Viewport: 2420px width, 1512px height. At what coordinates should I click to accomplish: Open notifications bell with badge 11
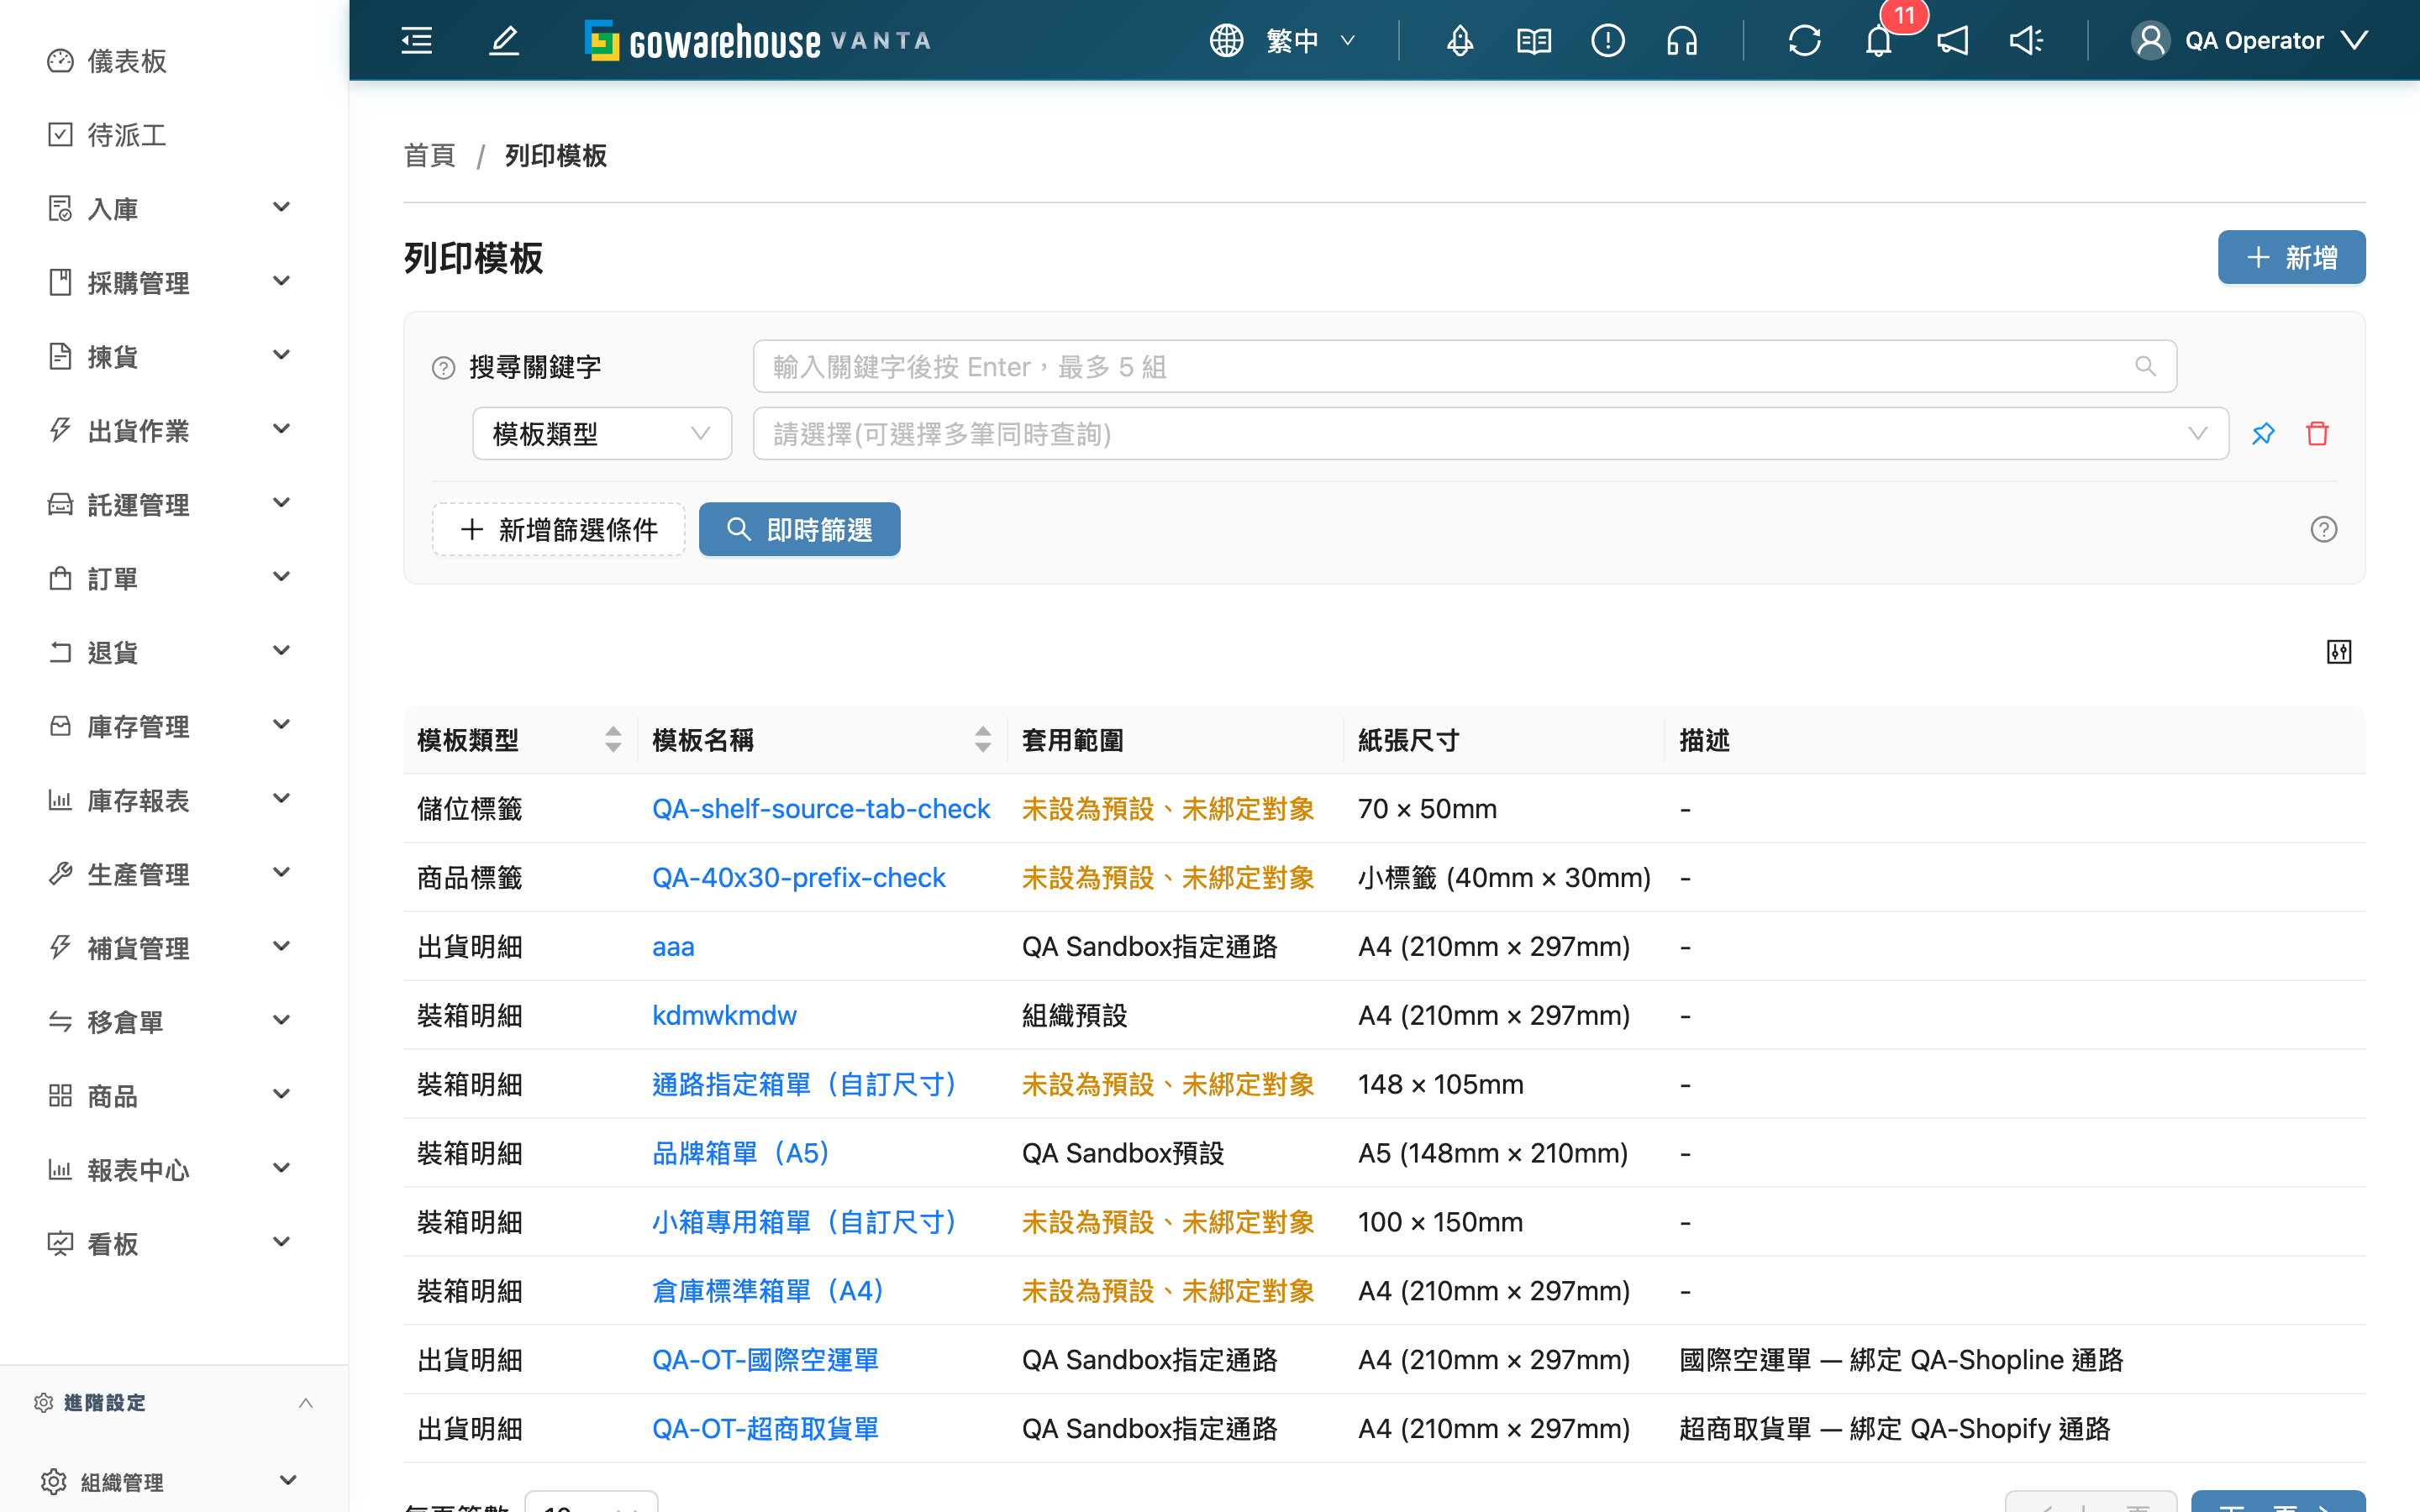[x=1879, y=41]
